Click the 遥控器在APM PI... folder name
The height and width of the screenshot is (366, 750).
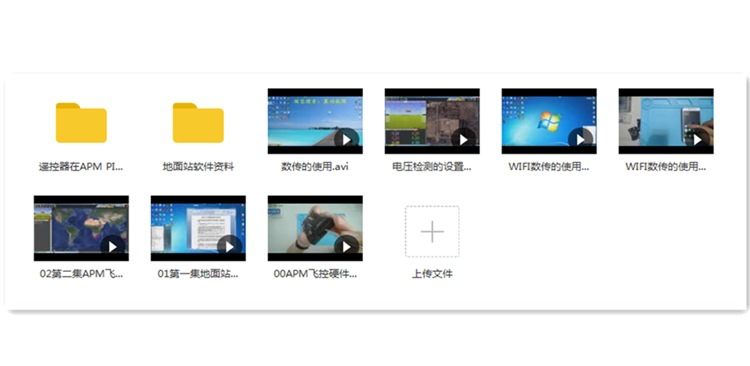click(81, 167)
